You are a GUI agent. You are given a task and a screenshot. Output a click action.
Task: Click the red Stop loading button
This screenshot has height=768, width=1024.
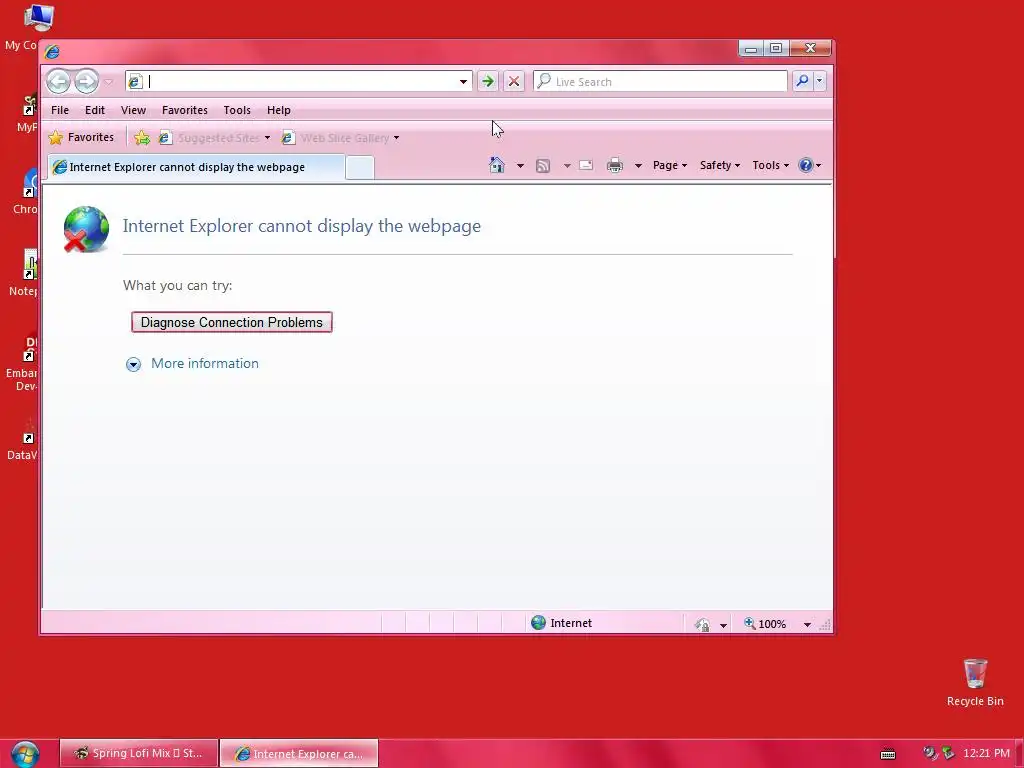514,82
